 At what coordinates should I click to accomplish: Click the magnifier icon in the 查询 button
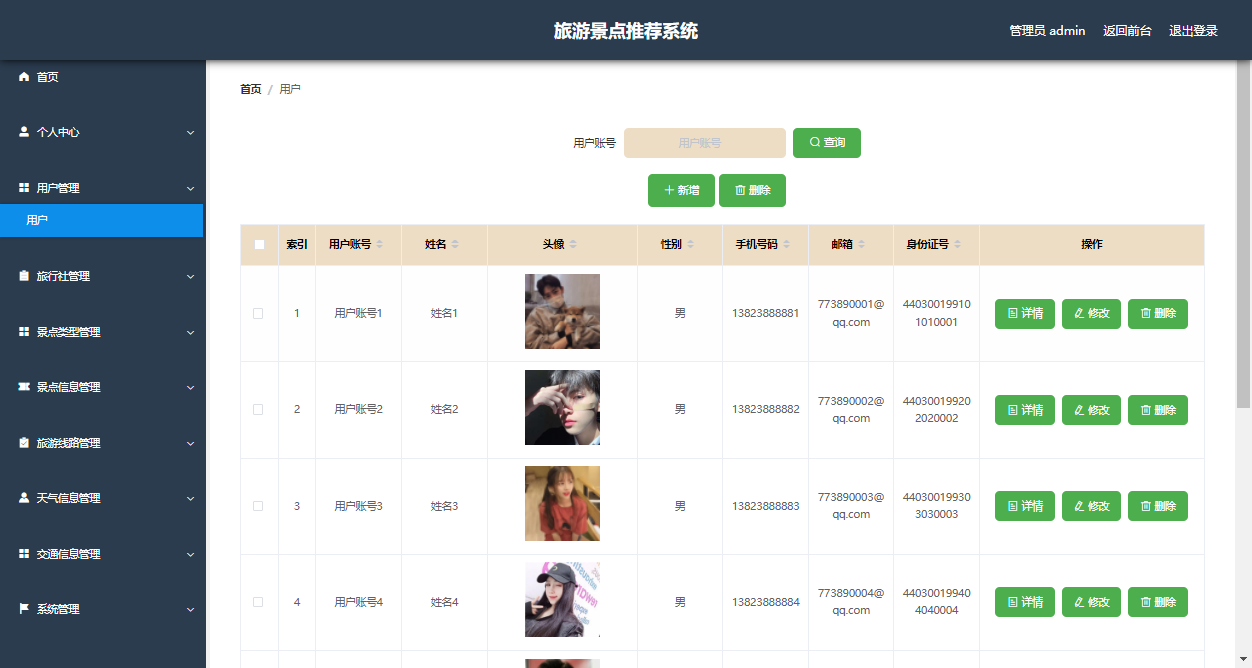pyautogui.click(x=814, y=142)
